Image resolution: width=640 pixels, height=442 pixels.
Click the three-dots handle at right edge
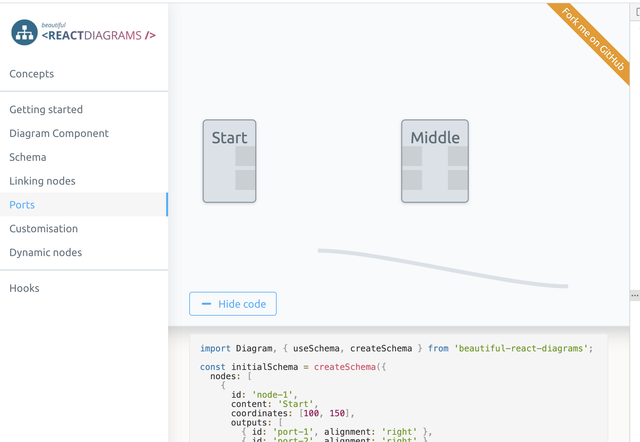[635, 295]
